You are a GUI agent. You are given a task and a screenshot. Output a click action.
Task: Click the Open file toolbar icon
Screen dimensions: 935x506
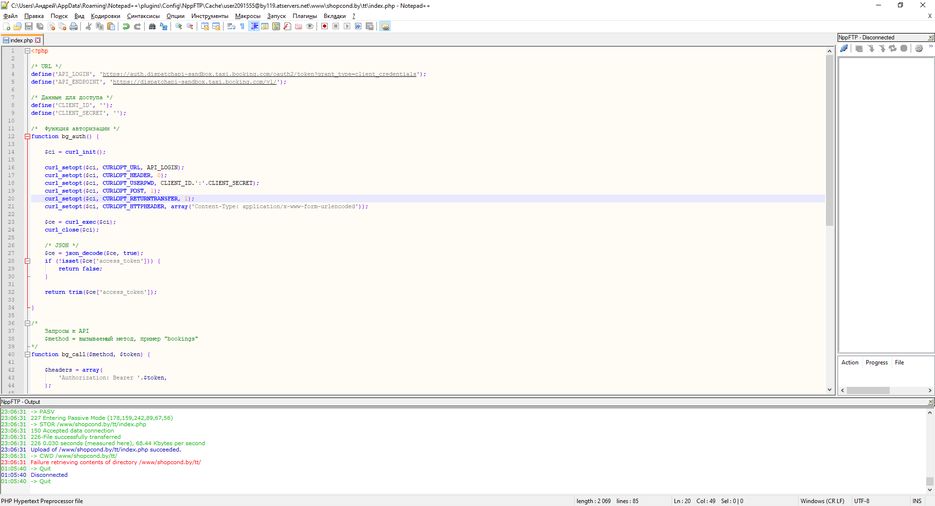(x=17, y=26)
